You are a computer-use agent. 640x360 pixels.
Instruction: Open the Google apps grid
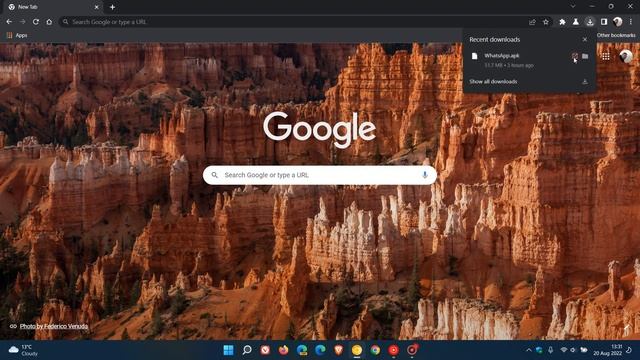[x=606, y=56]
